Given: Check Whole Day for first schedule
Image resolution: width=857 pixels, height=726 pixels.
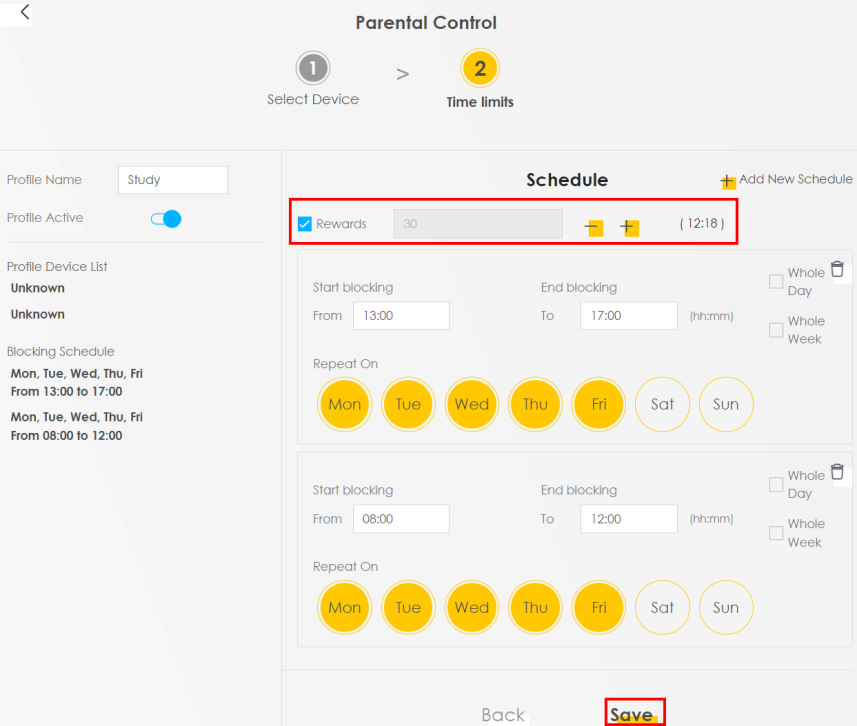Looking at the screenshot, I should tap(776, 282).
